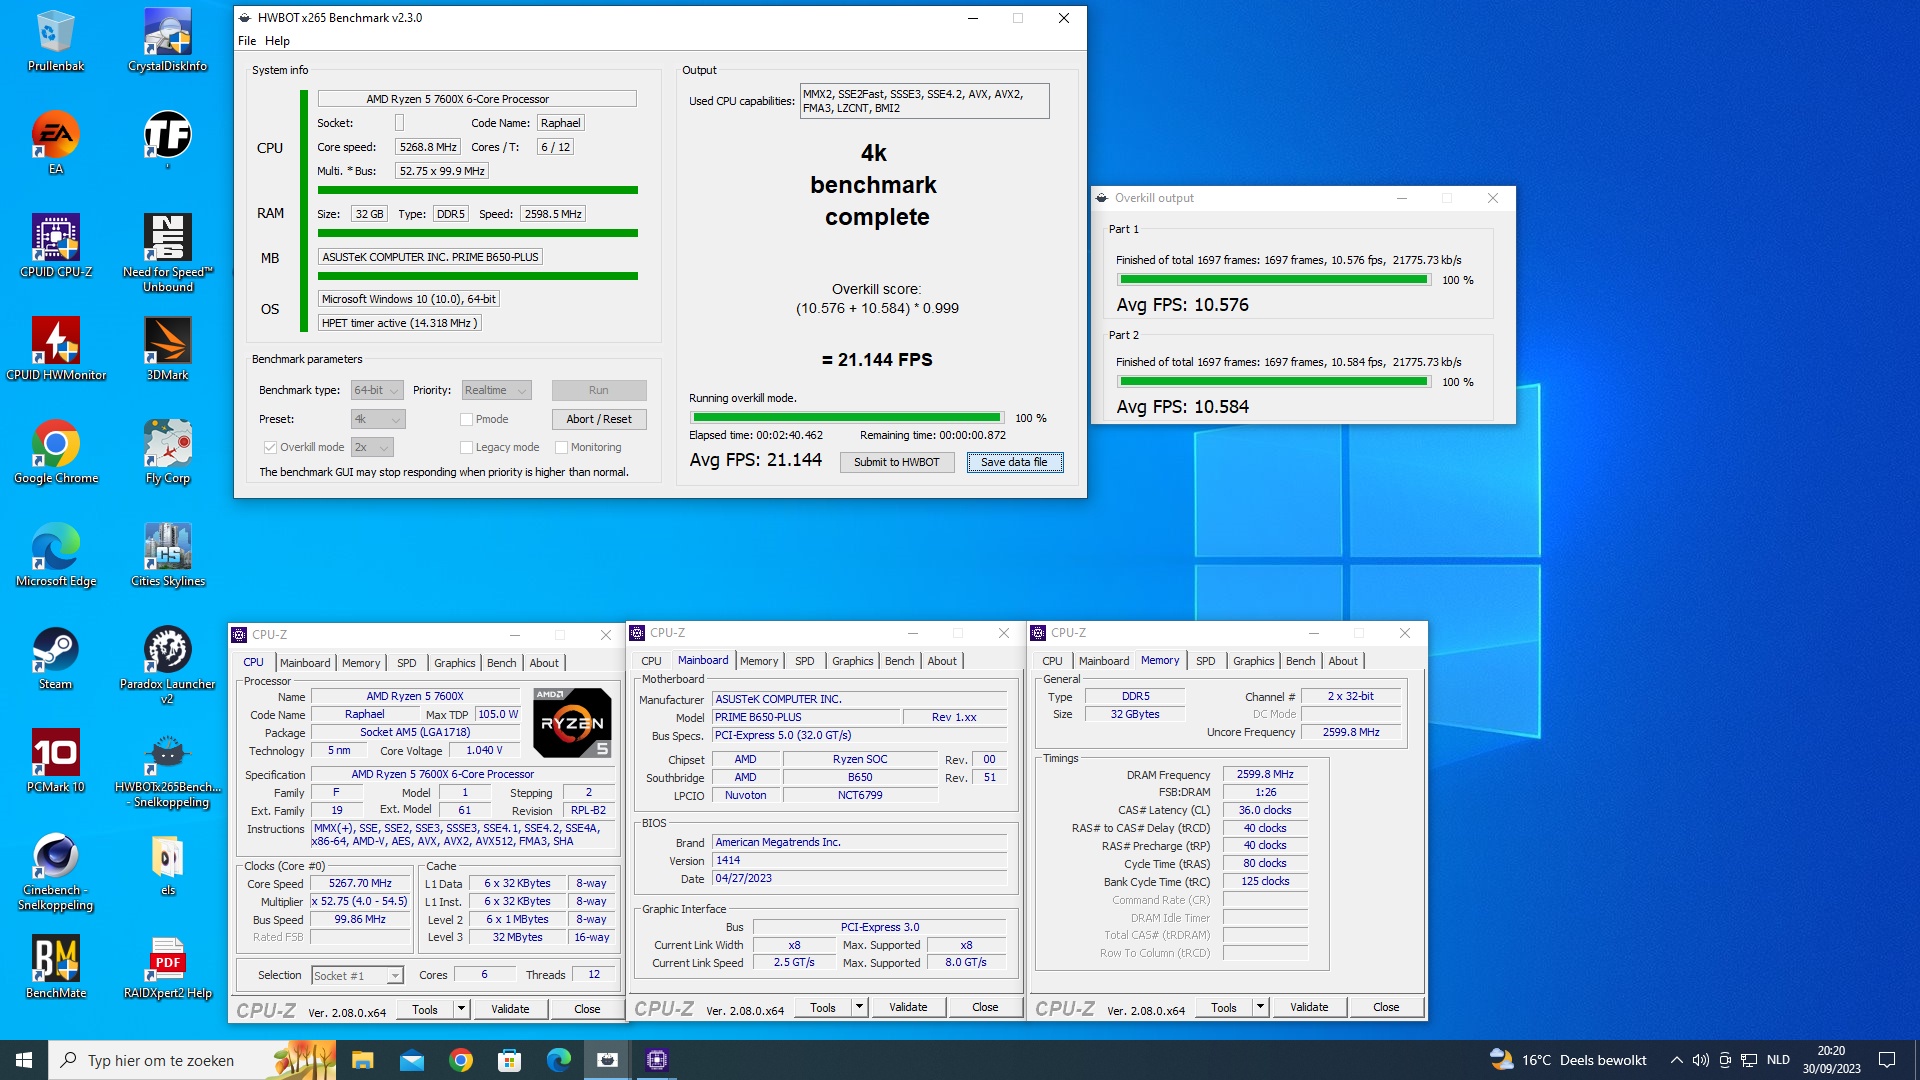The image size is (1920, 1080).
Task: Open Google Chrome desktop shortcut
Action: pyautogui.click(x=56, y=452)
